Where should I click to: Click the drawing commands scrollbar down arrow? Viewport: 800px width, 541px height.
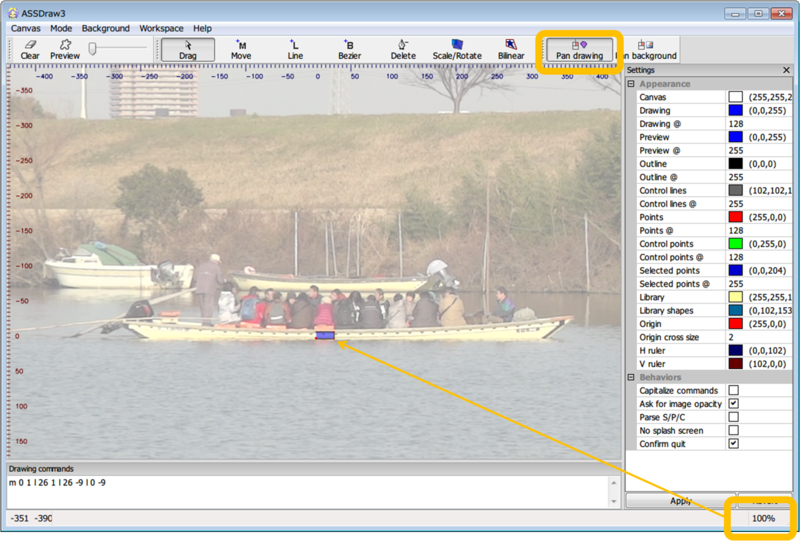click(x=614, y=502)
